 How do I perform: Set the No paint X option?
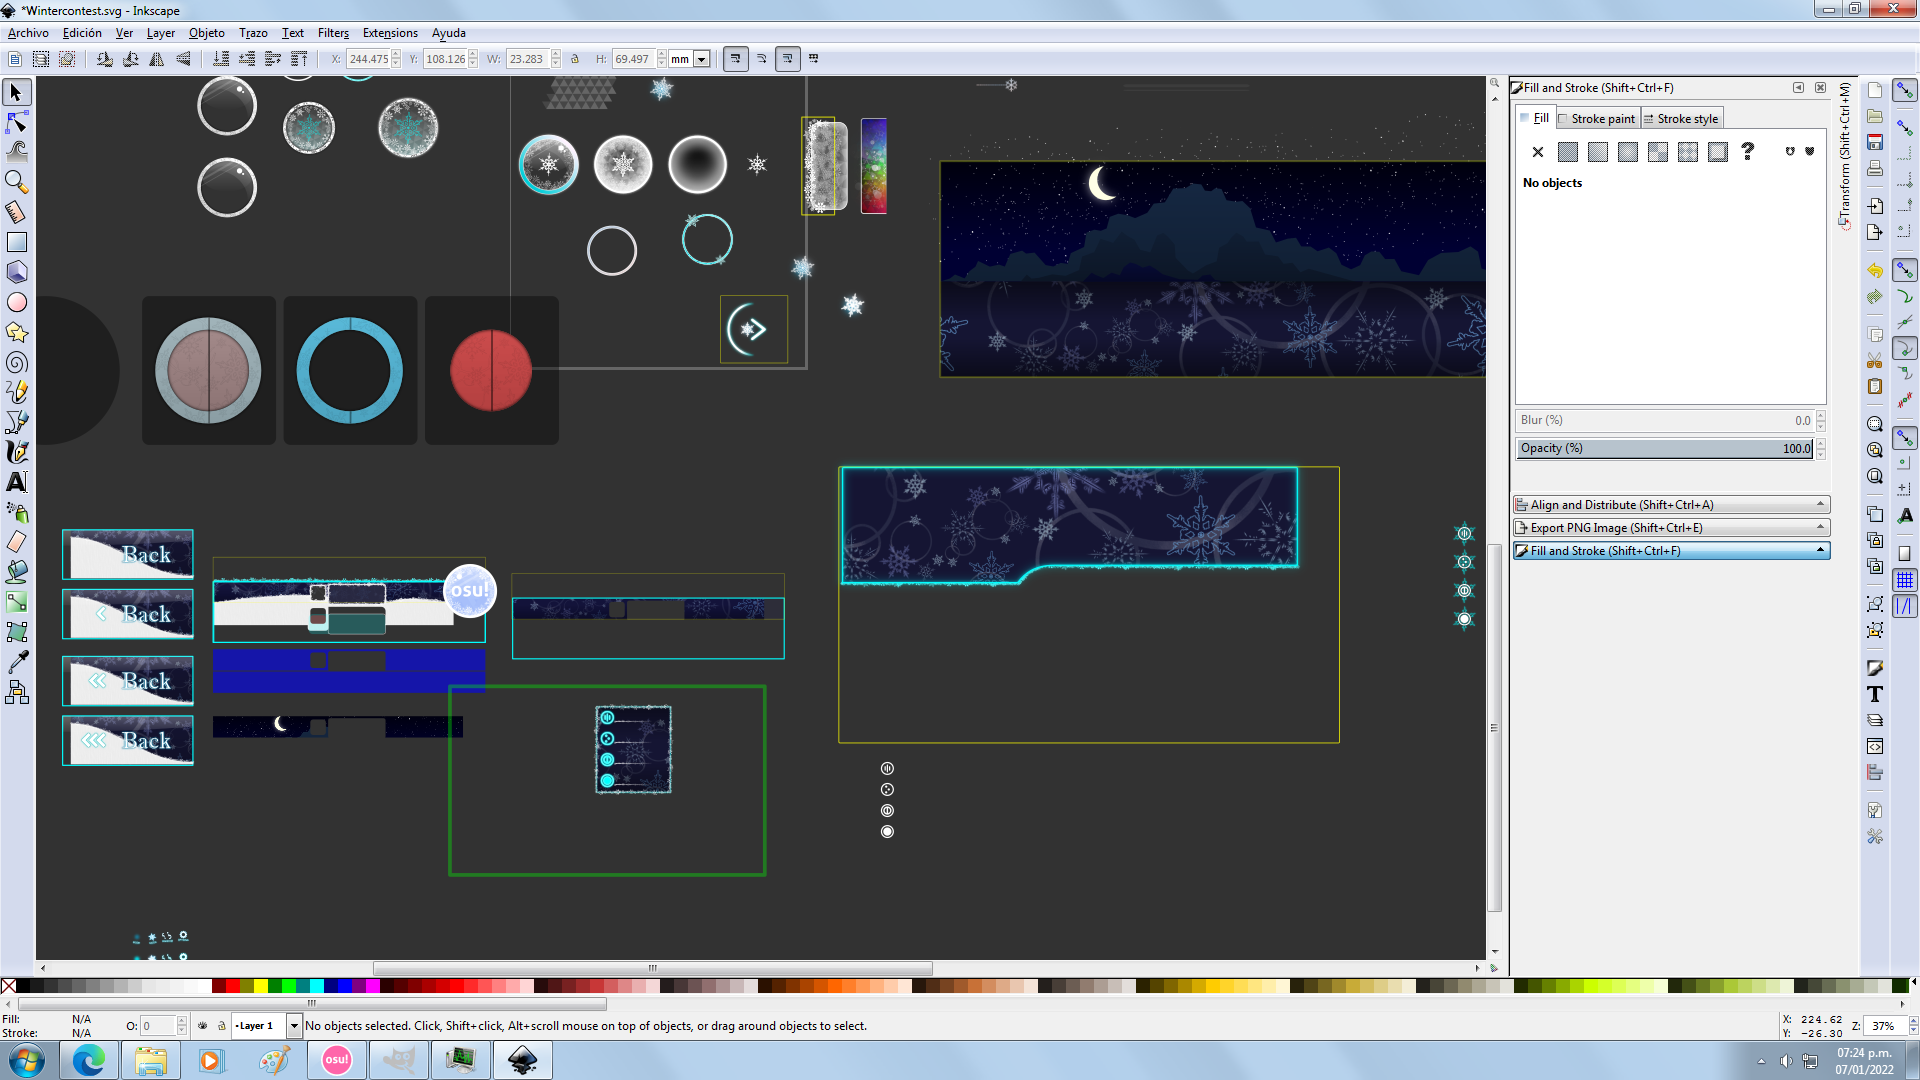1538,152
